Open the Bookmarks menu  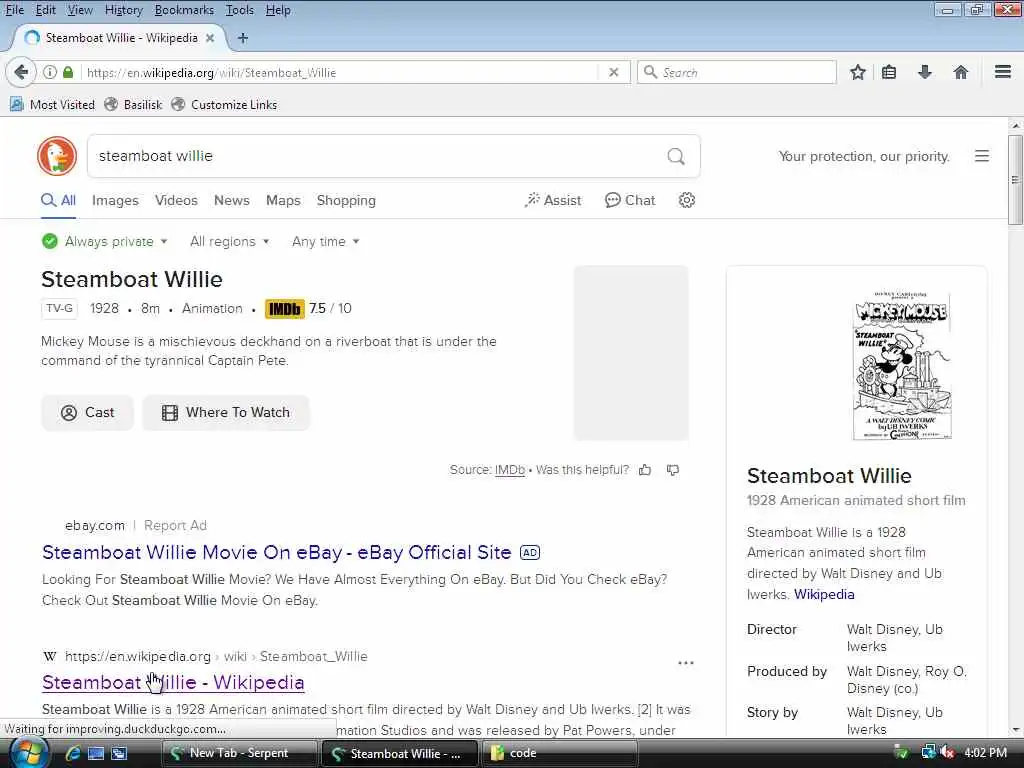tap(184, 10)
